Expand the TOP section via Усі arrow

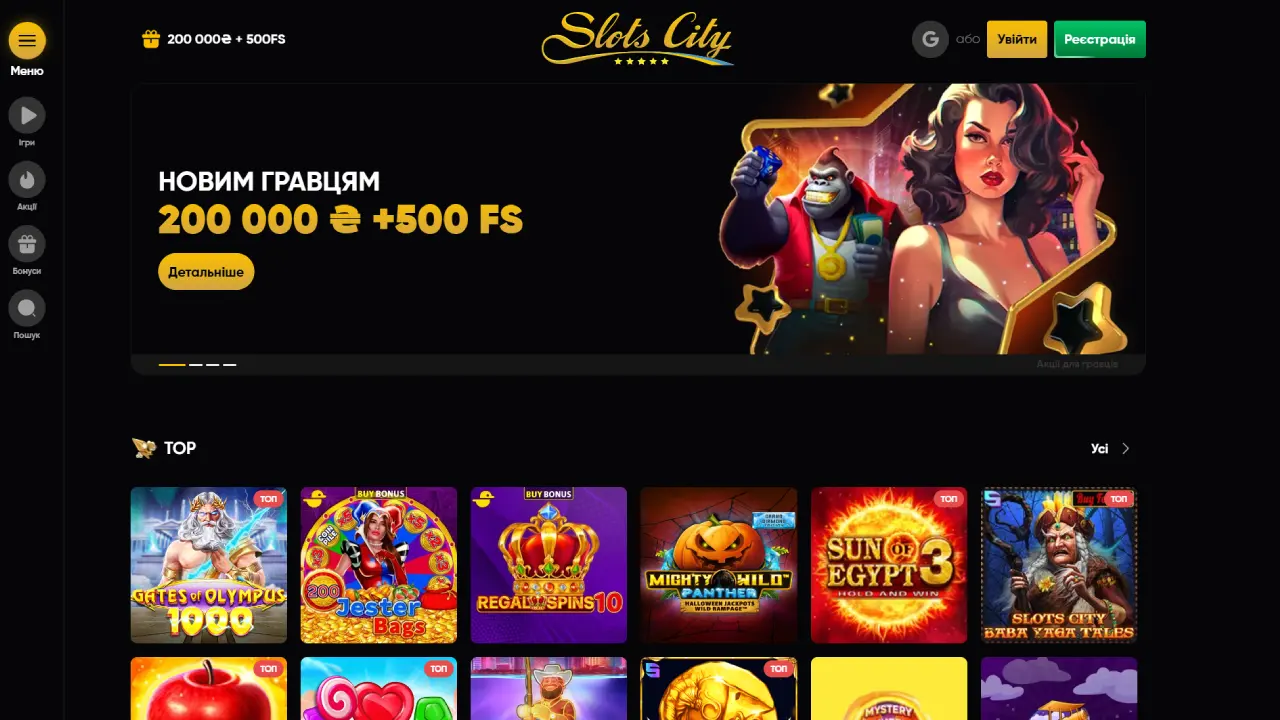(x=1111, y=449)
